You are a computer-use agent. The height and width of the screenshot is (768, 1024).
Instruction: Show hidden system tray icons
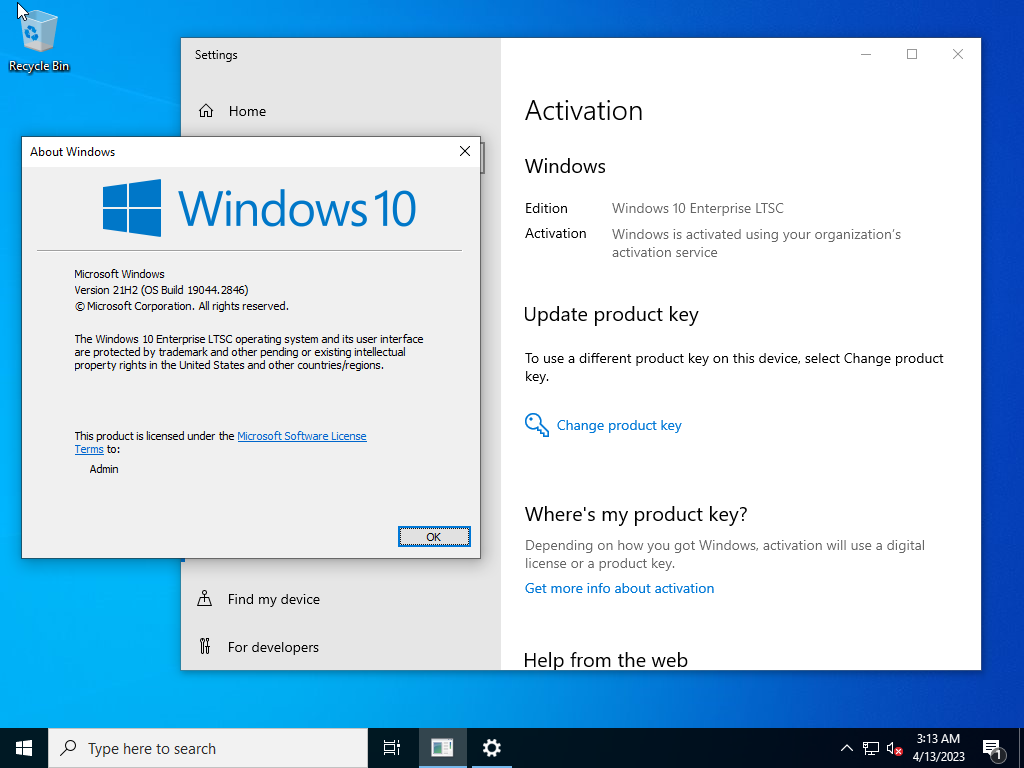(846, 748)
